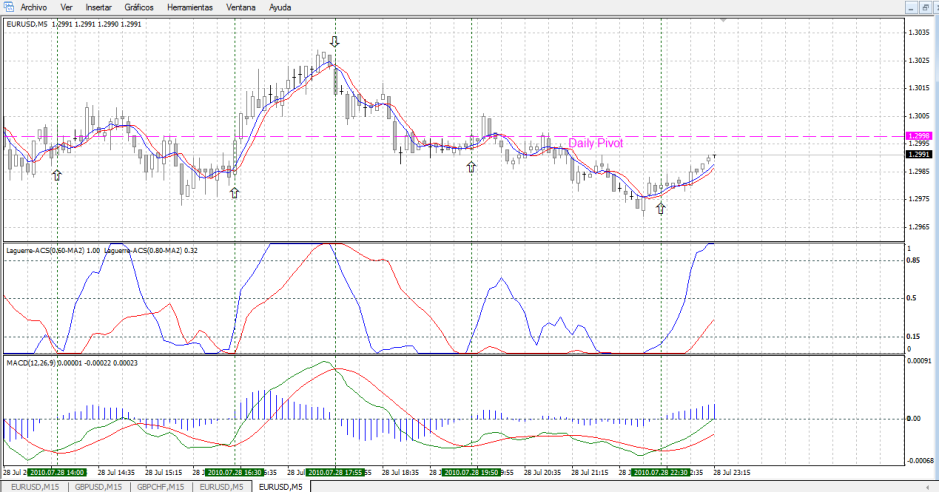Open the Gráficos menu
939x492 pixels.
click(x=139, y=7)
